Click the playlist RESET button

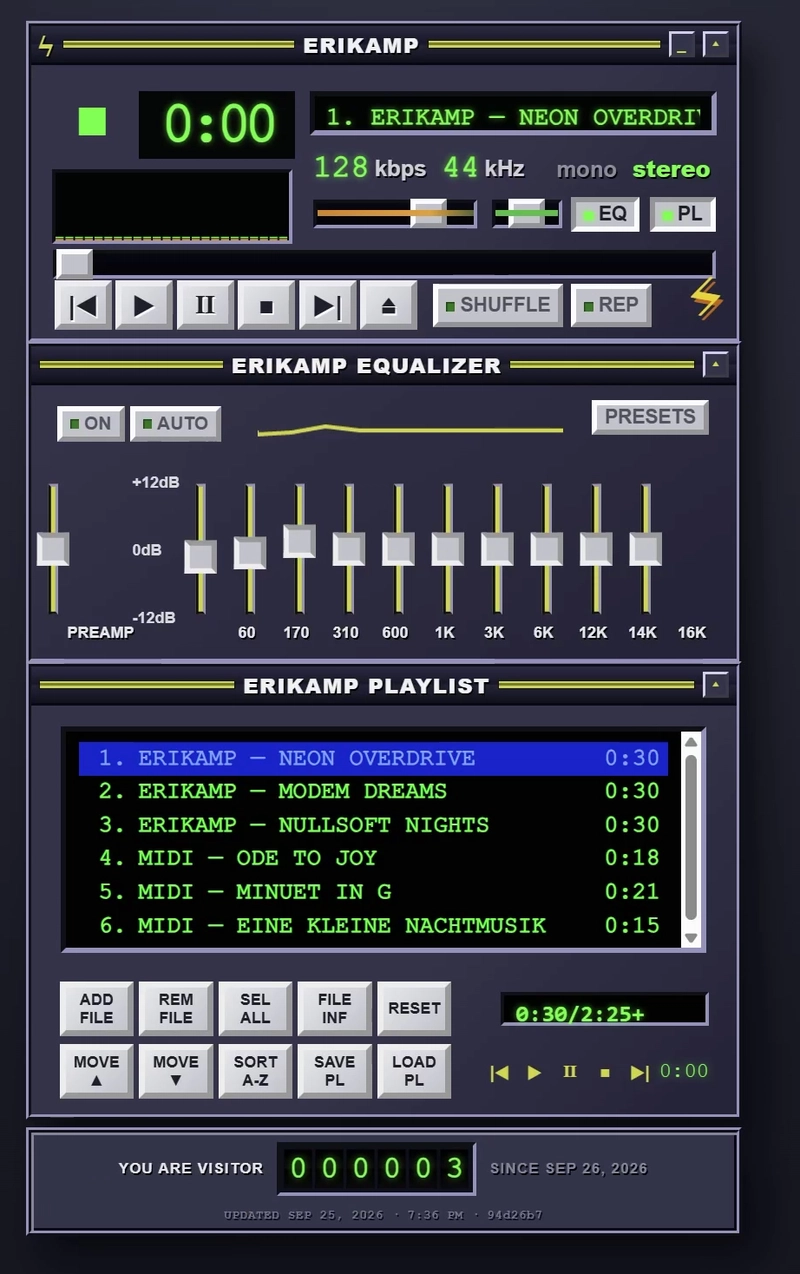pos(414,1008)
